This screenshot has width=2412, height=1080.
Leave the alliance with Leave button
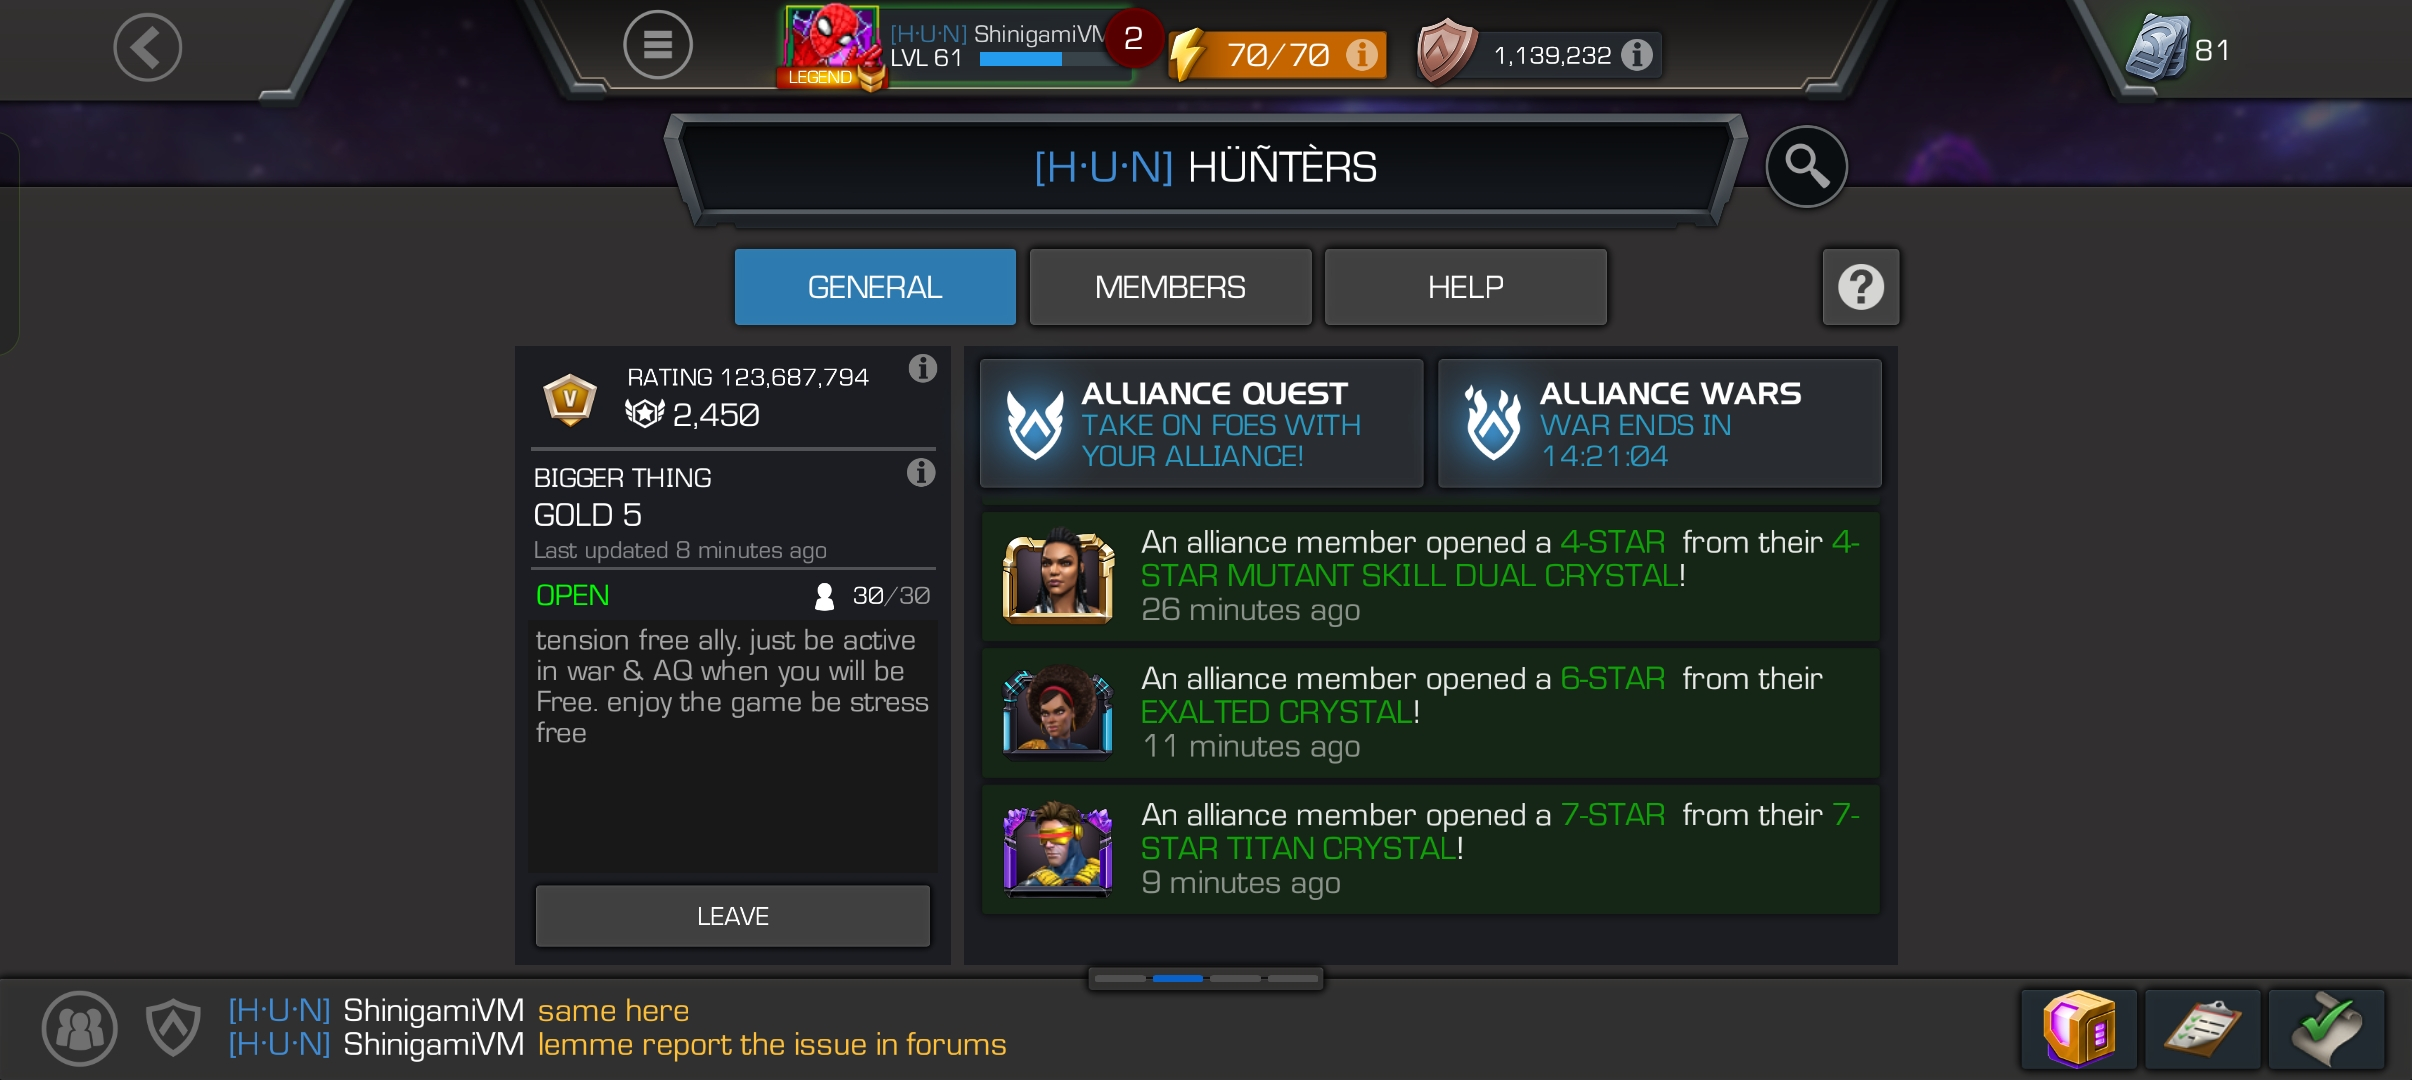tap(733, 916)
